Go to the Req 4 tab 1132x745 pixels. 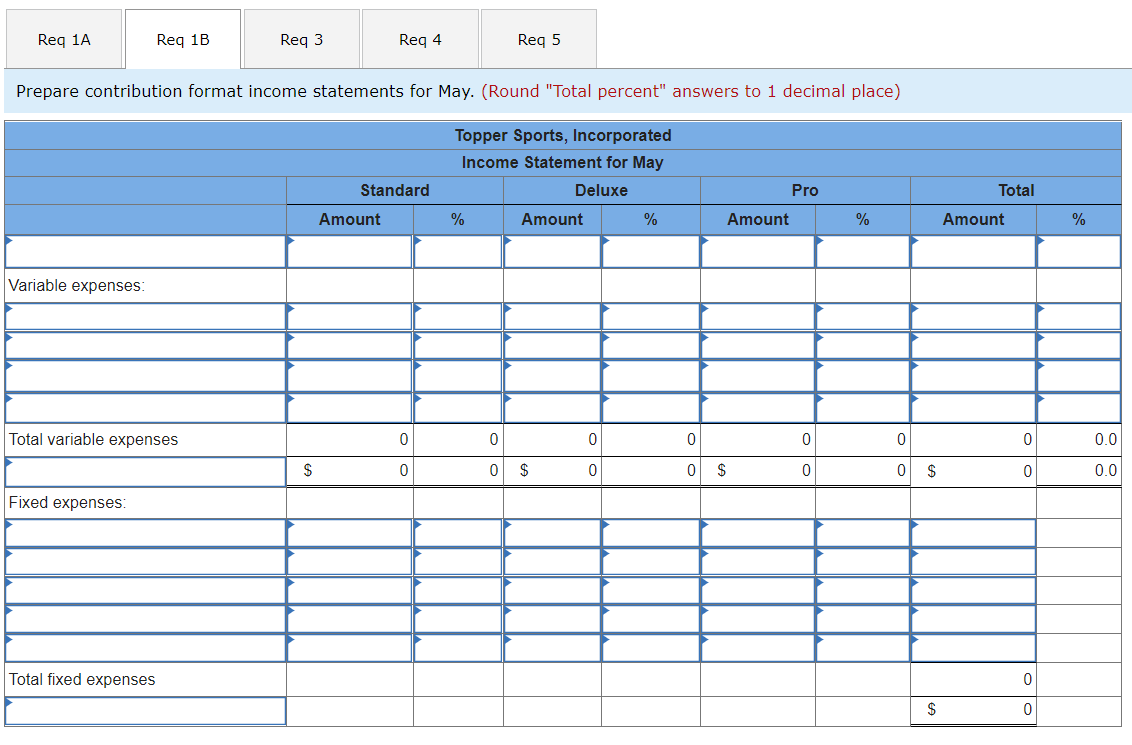420,40
